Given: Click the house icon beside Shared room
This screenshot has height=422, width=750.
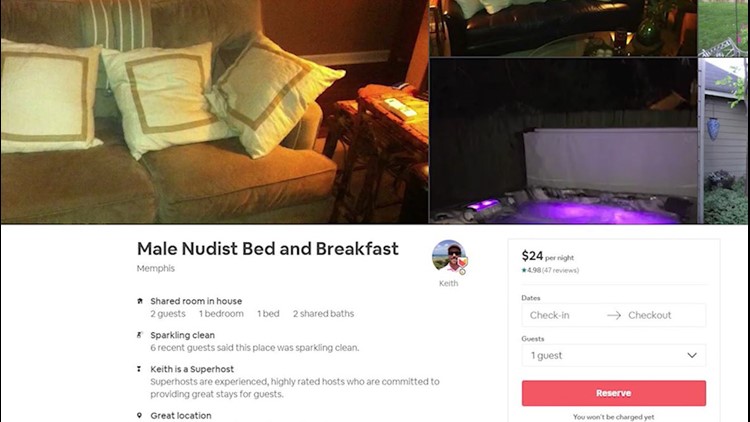Looking at the screenshot, I should click(140, 301).
